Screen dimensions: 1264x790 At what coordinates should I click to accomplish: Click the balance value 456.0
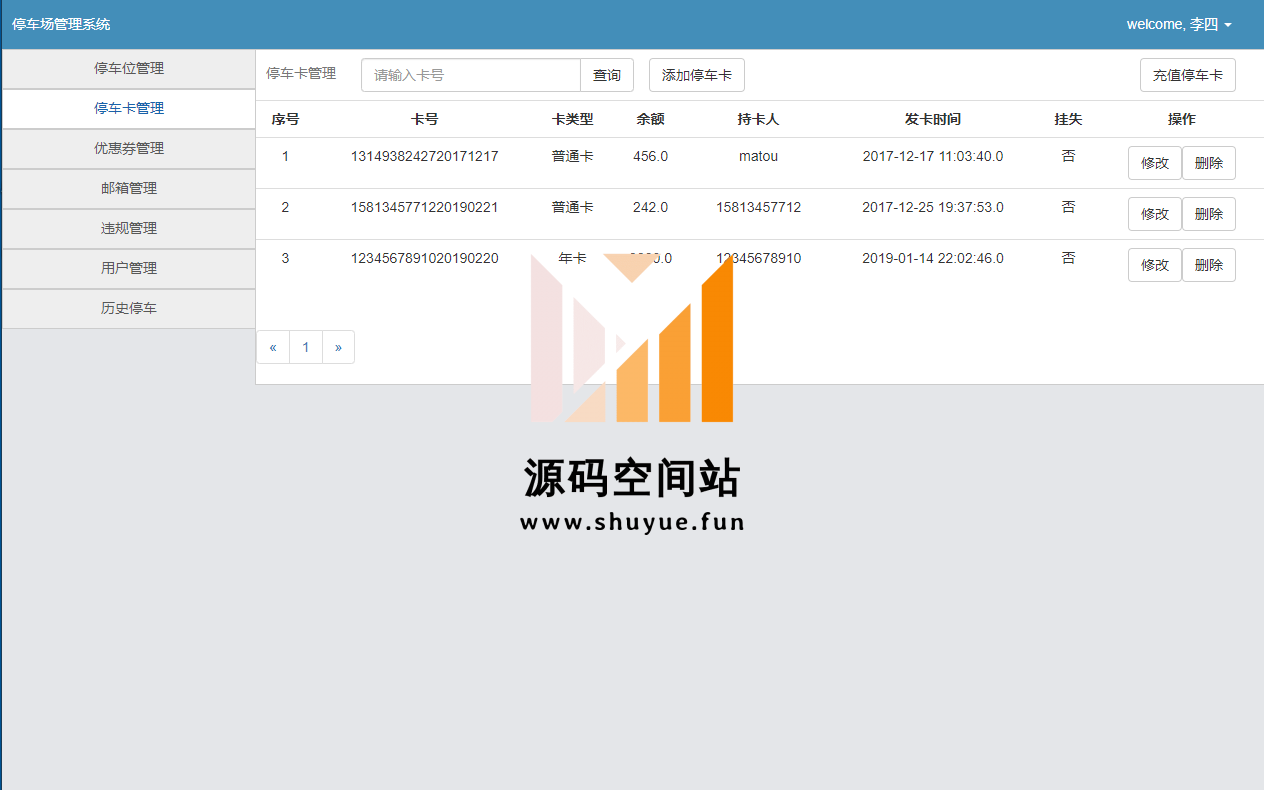(650, 156)
